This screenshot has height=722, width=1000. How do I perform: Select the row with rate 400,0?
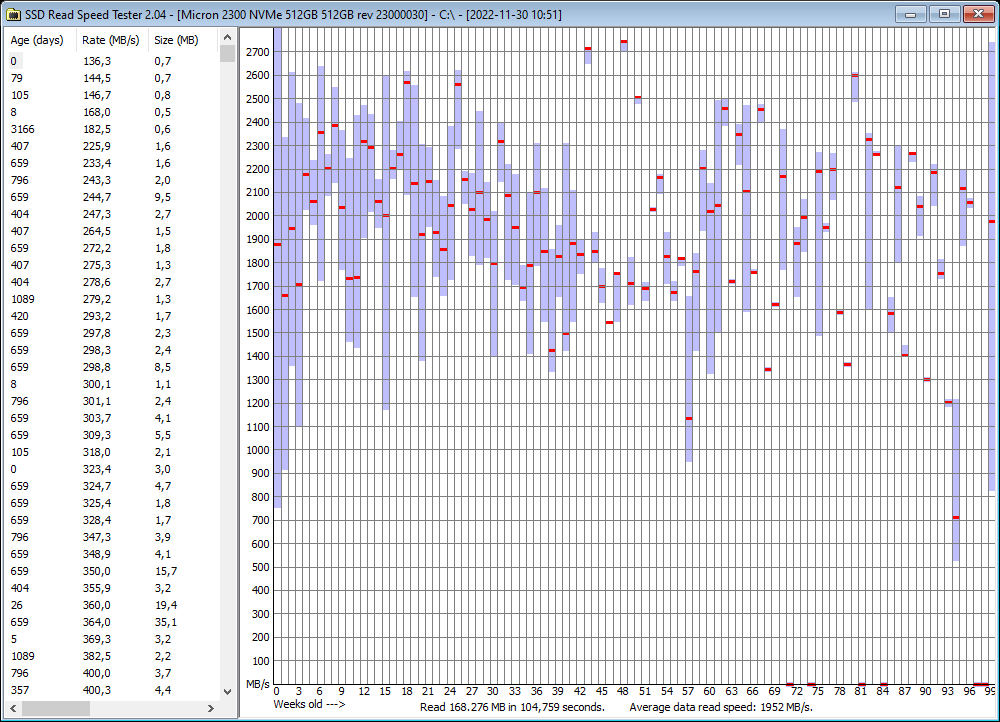[112, 674]
